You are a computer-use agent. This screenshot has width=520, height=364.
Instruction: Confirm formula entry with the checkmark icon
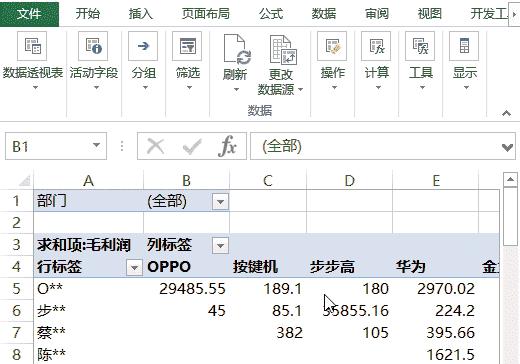tap(192, 146)
